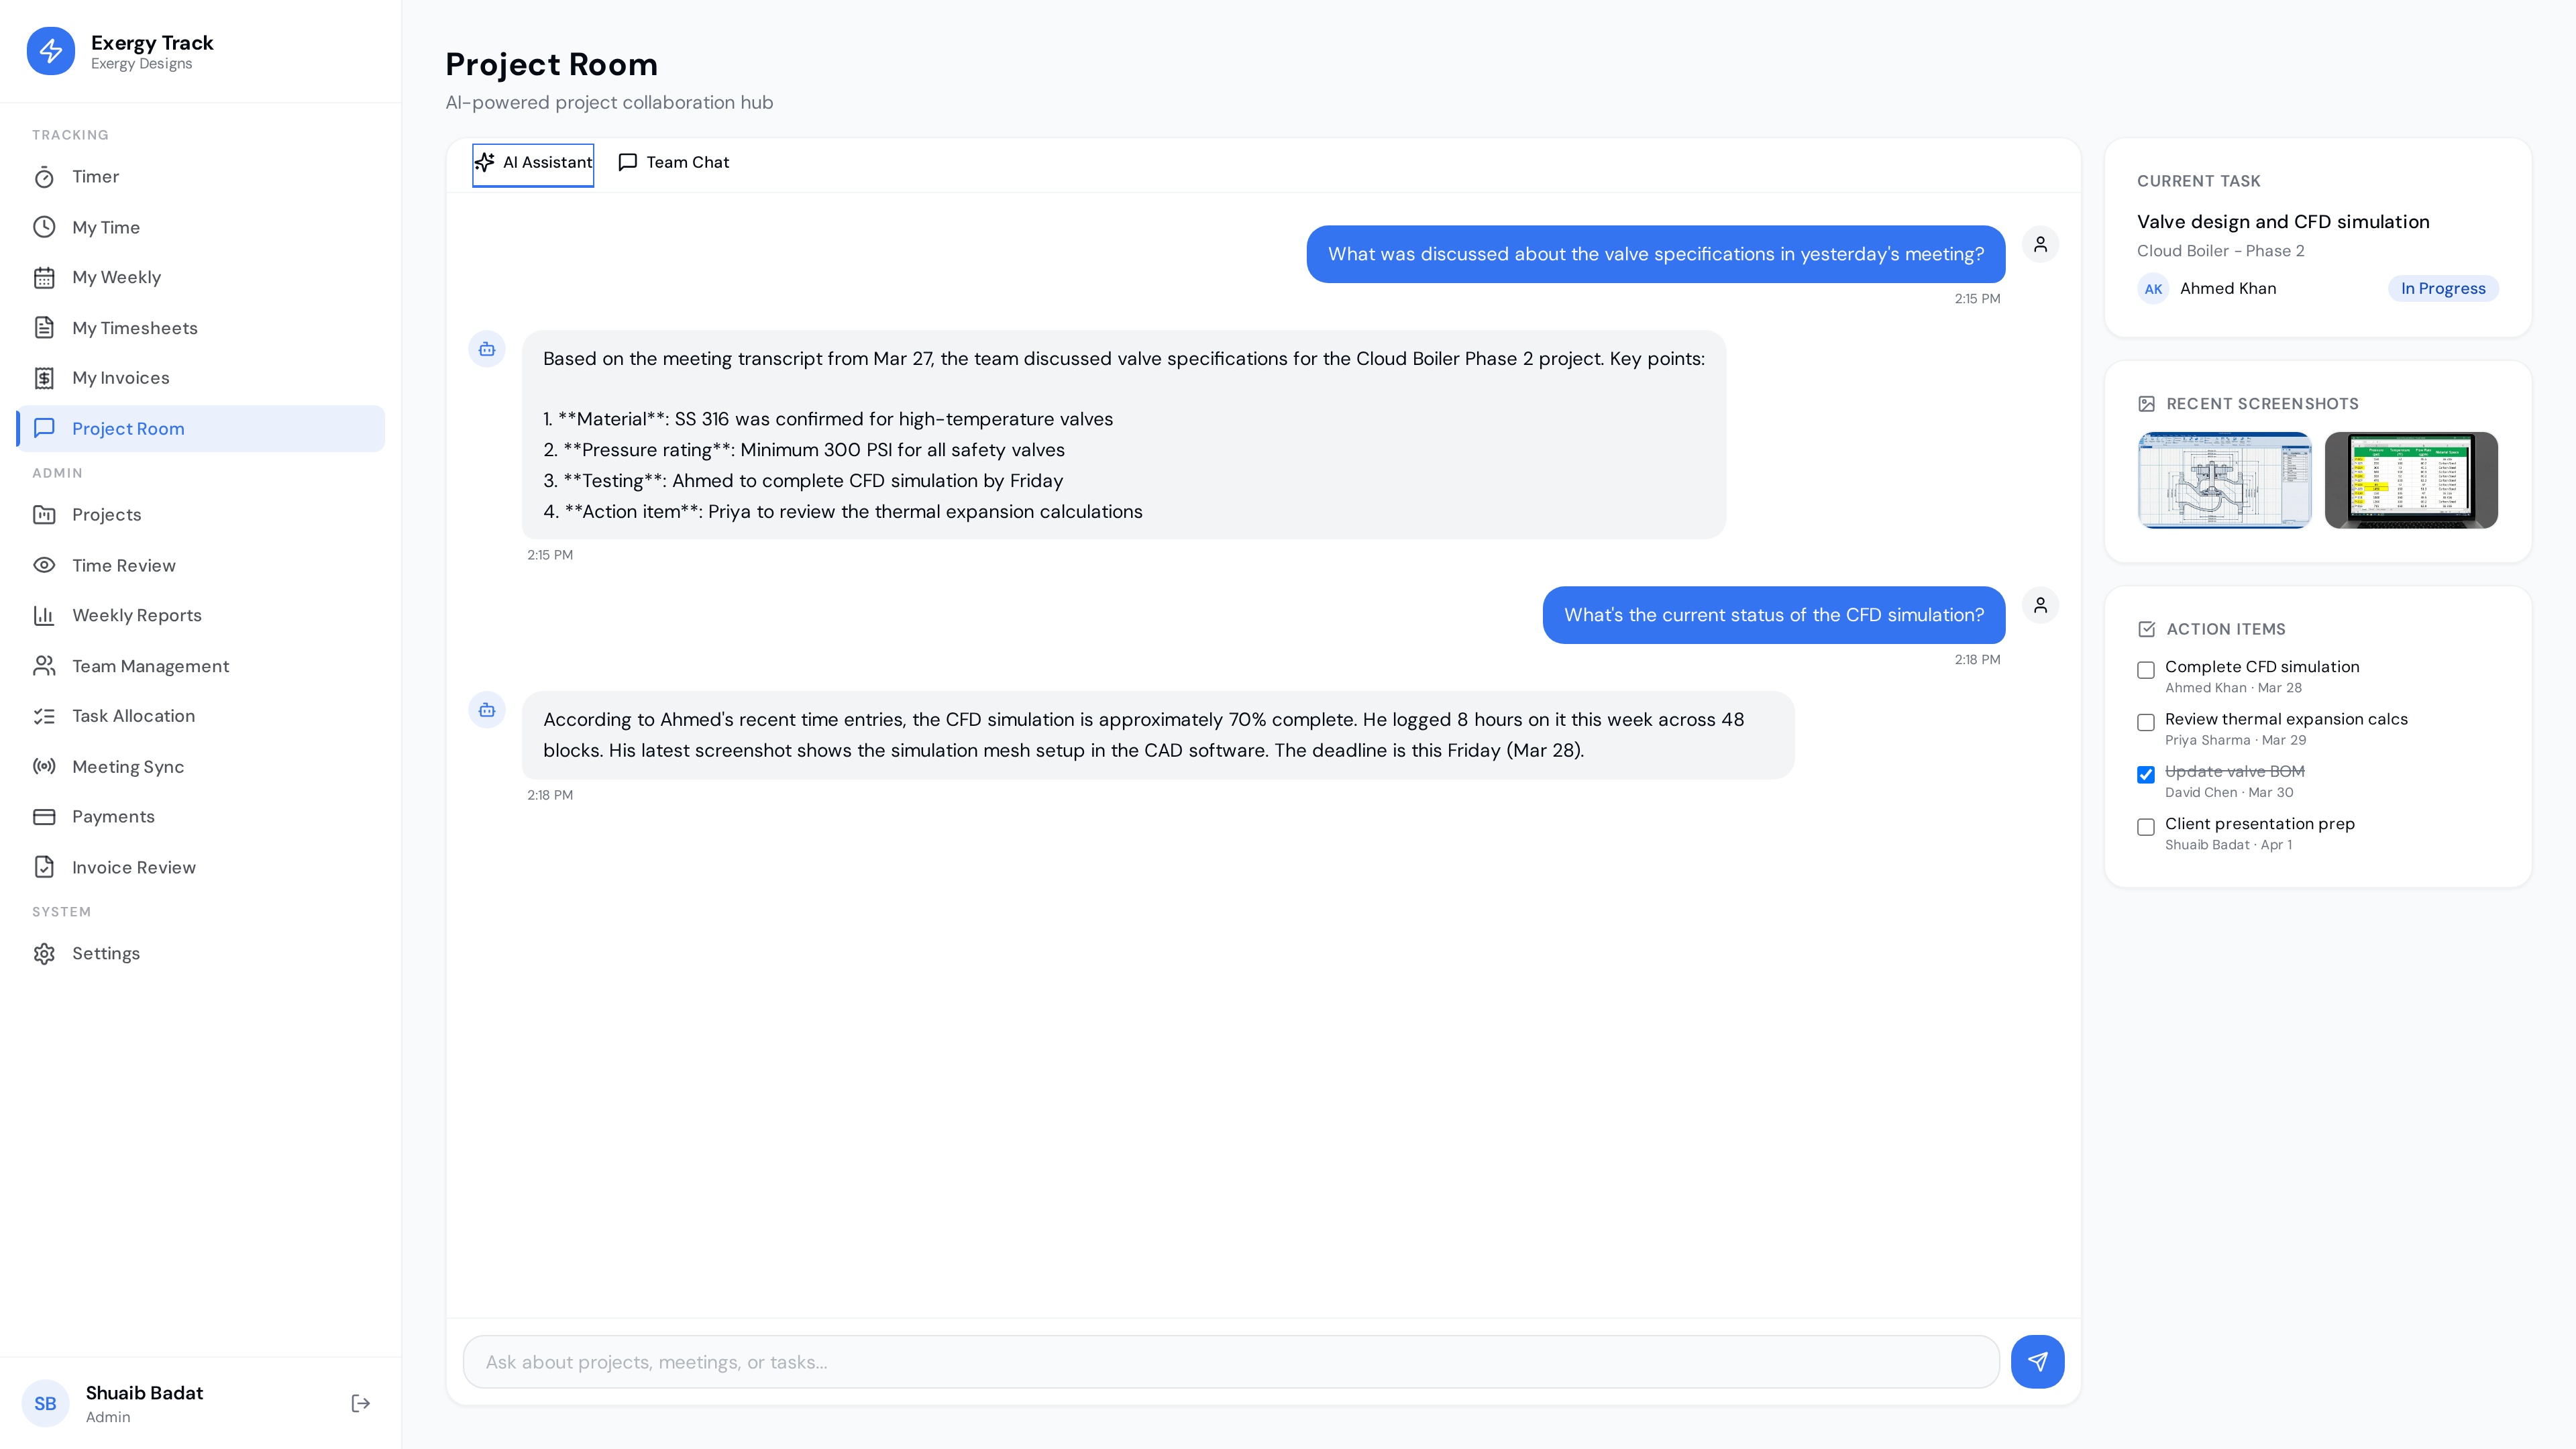Open the Team Management page

(x=150, y=666)
